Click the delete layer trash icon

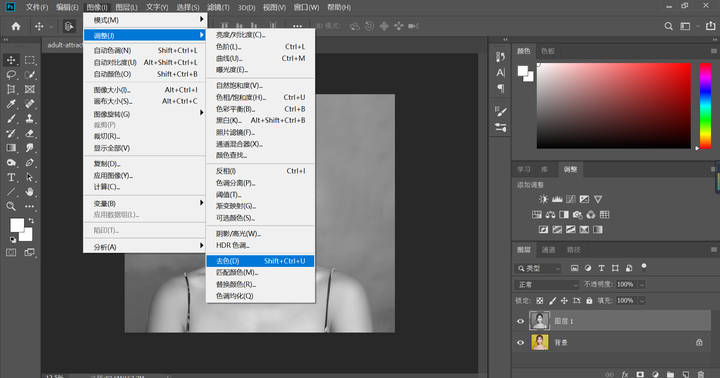point(701,374)
